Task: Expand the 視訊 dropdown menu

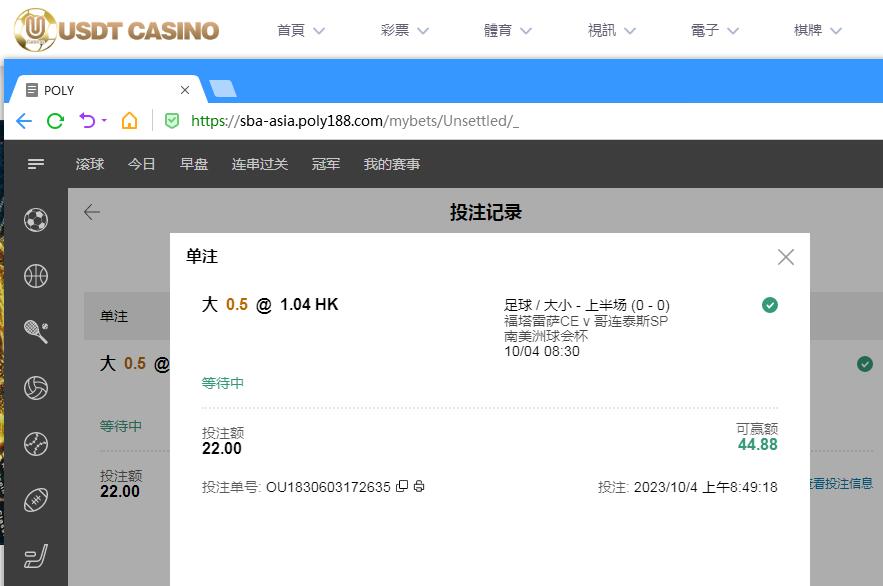Action: (x=611, y=30)
